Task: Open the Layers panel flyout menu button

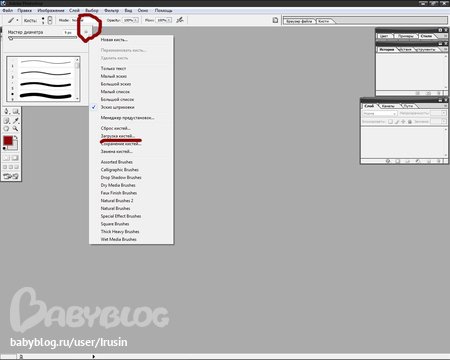Action: click(445, 106)
